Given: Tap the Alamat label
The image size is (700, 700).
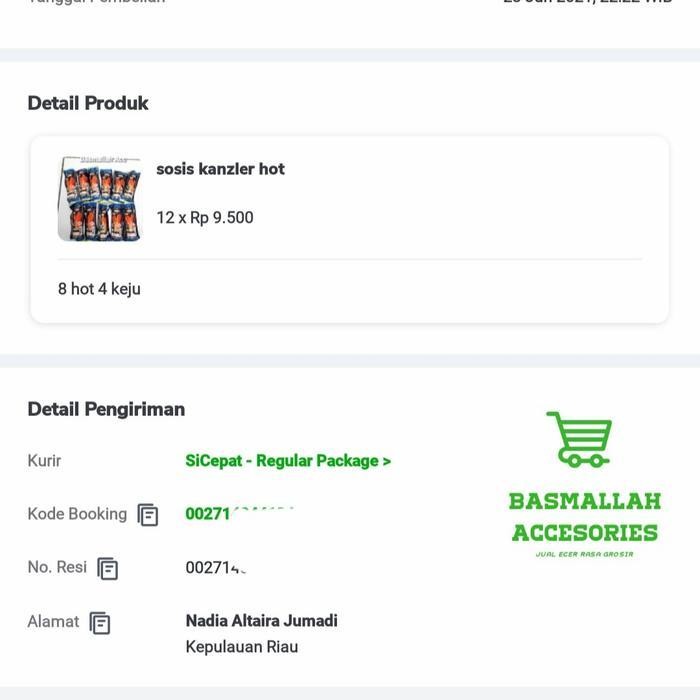Looking at the screenshot, I should 53,621.
